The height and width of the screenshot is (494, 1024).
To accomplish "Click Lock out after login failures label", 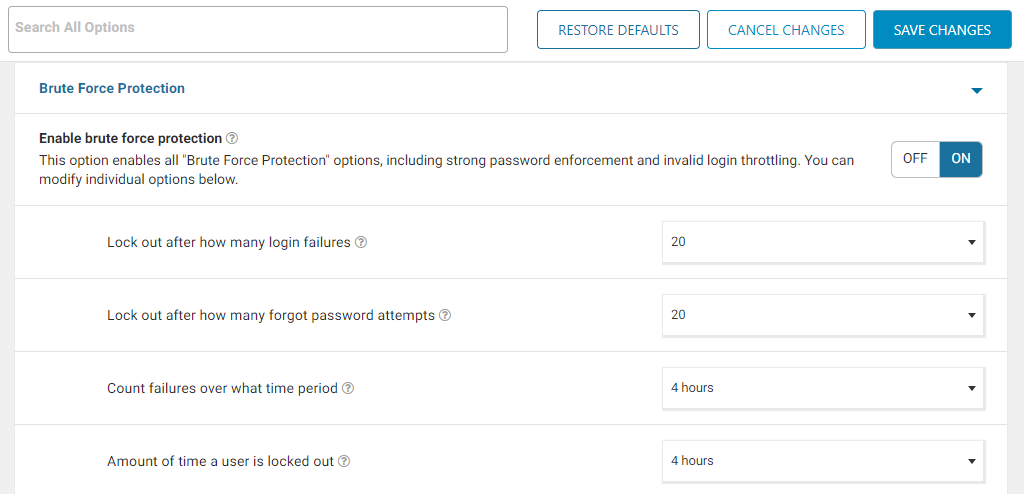I will click(229, 242).
